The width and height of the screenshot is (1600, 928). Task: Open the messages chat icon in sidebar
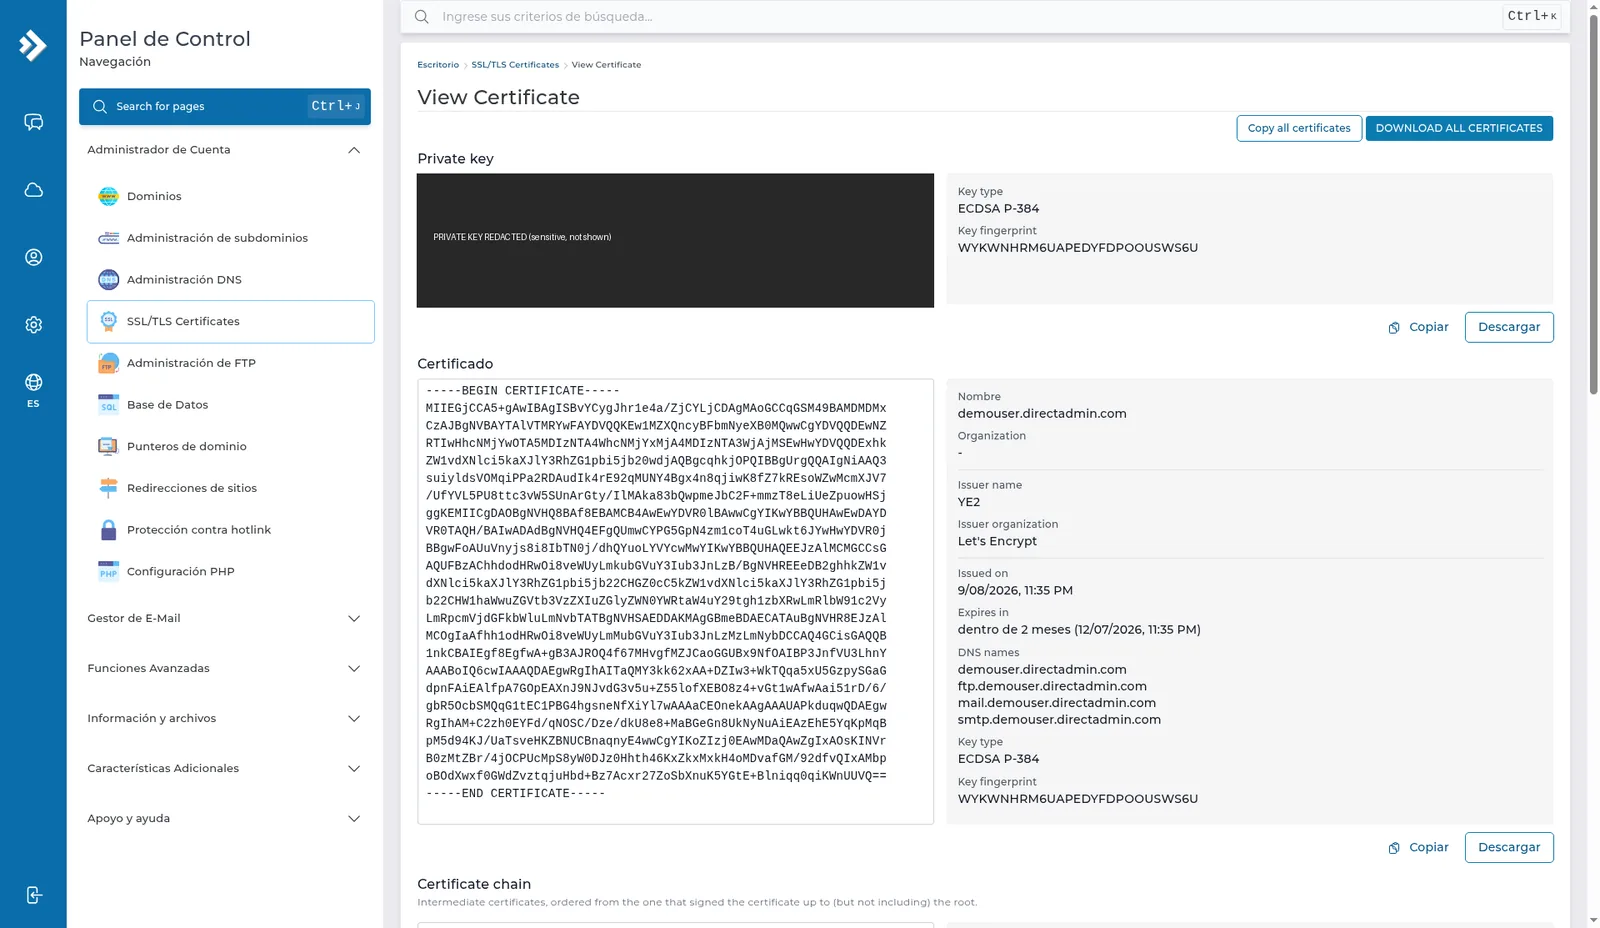[x=33, y=122]
